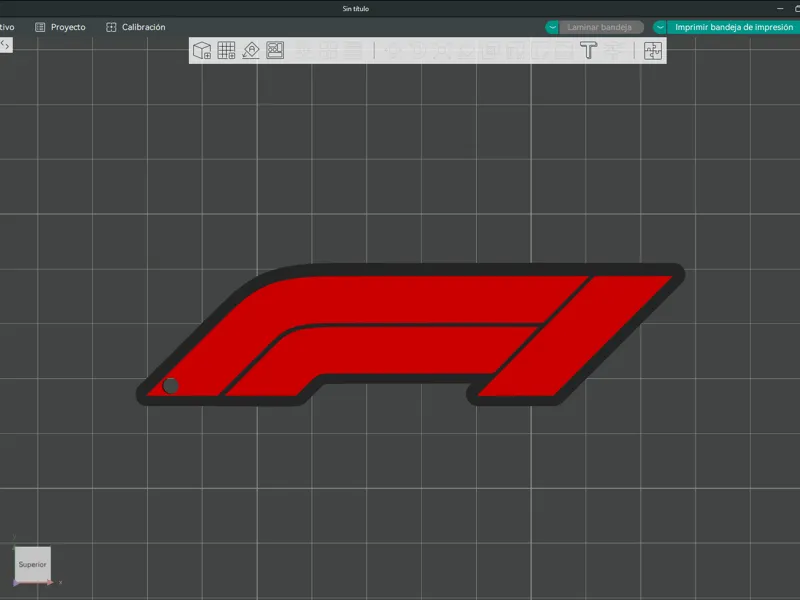Add a new plate with grid icon
The width and height of the screenshot is (800, 600).
[226, 51]
